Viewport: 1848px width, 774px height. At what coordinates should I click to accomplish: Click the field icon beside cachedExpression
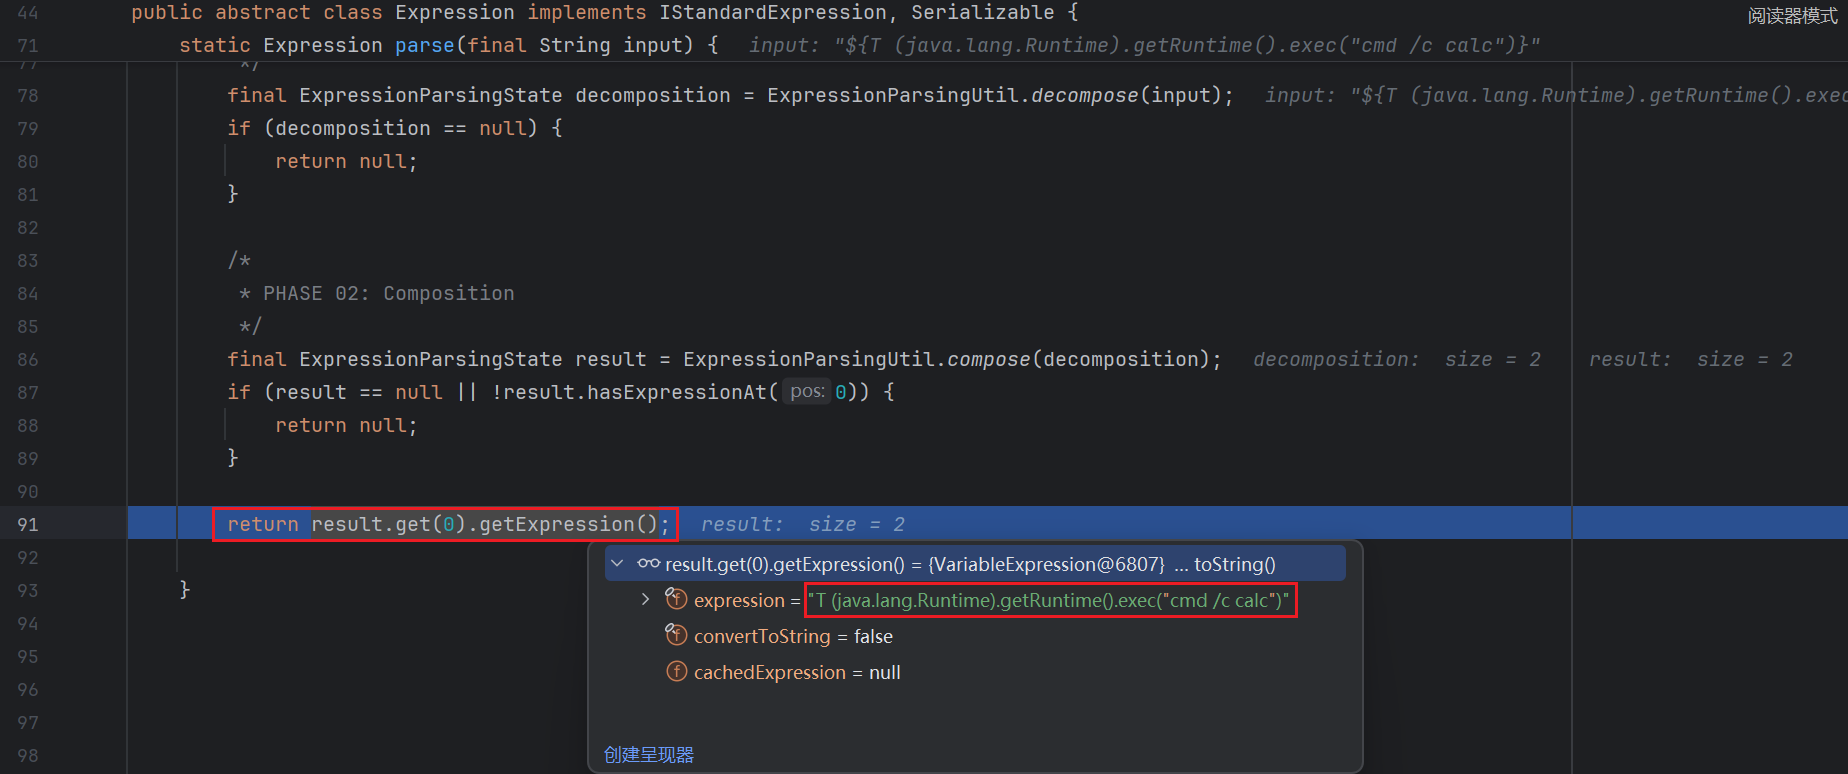(677, 672)
